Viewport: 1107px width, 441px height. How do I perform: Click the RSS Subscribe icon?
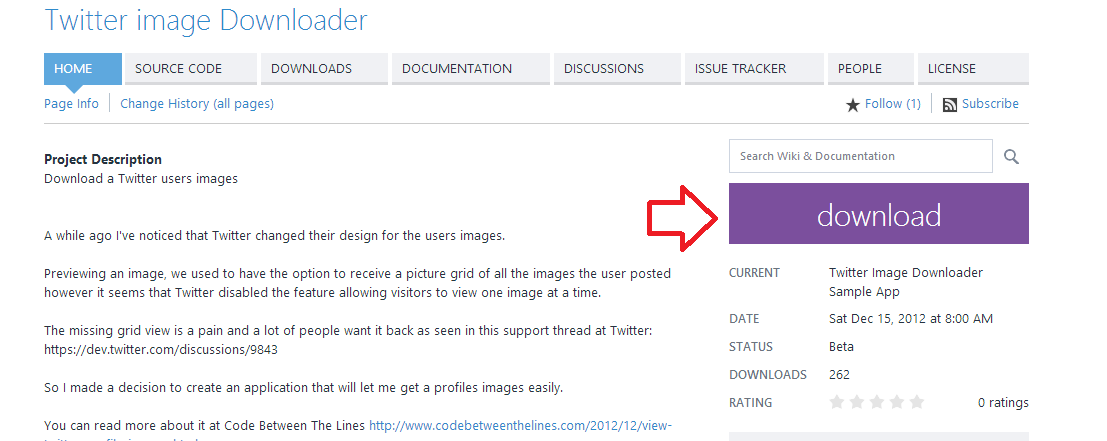(950, 105)
